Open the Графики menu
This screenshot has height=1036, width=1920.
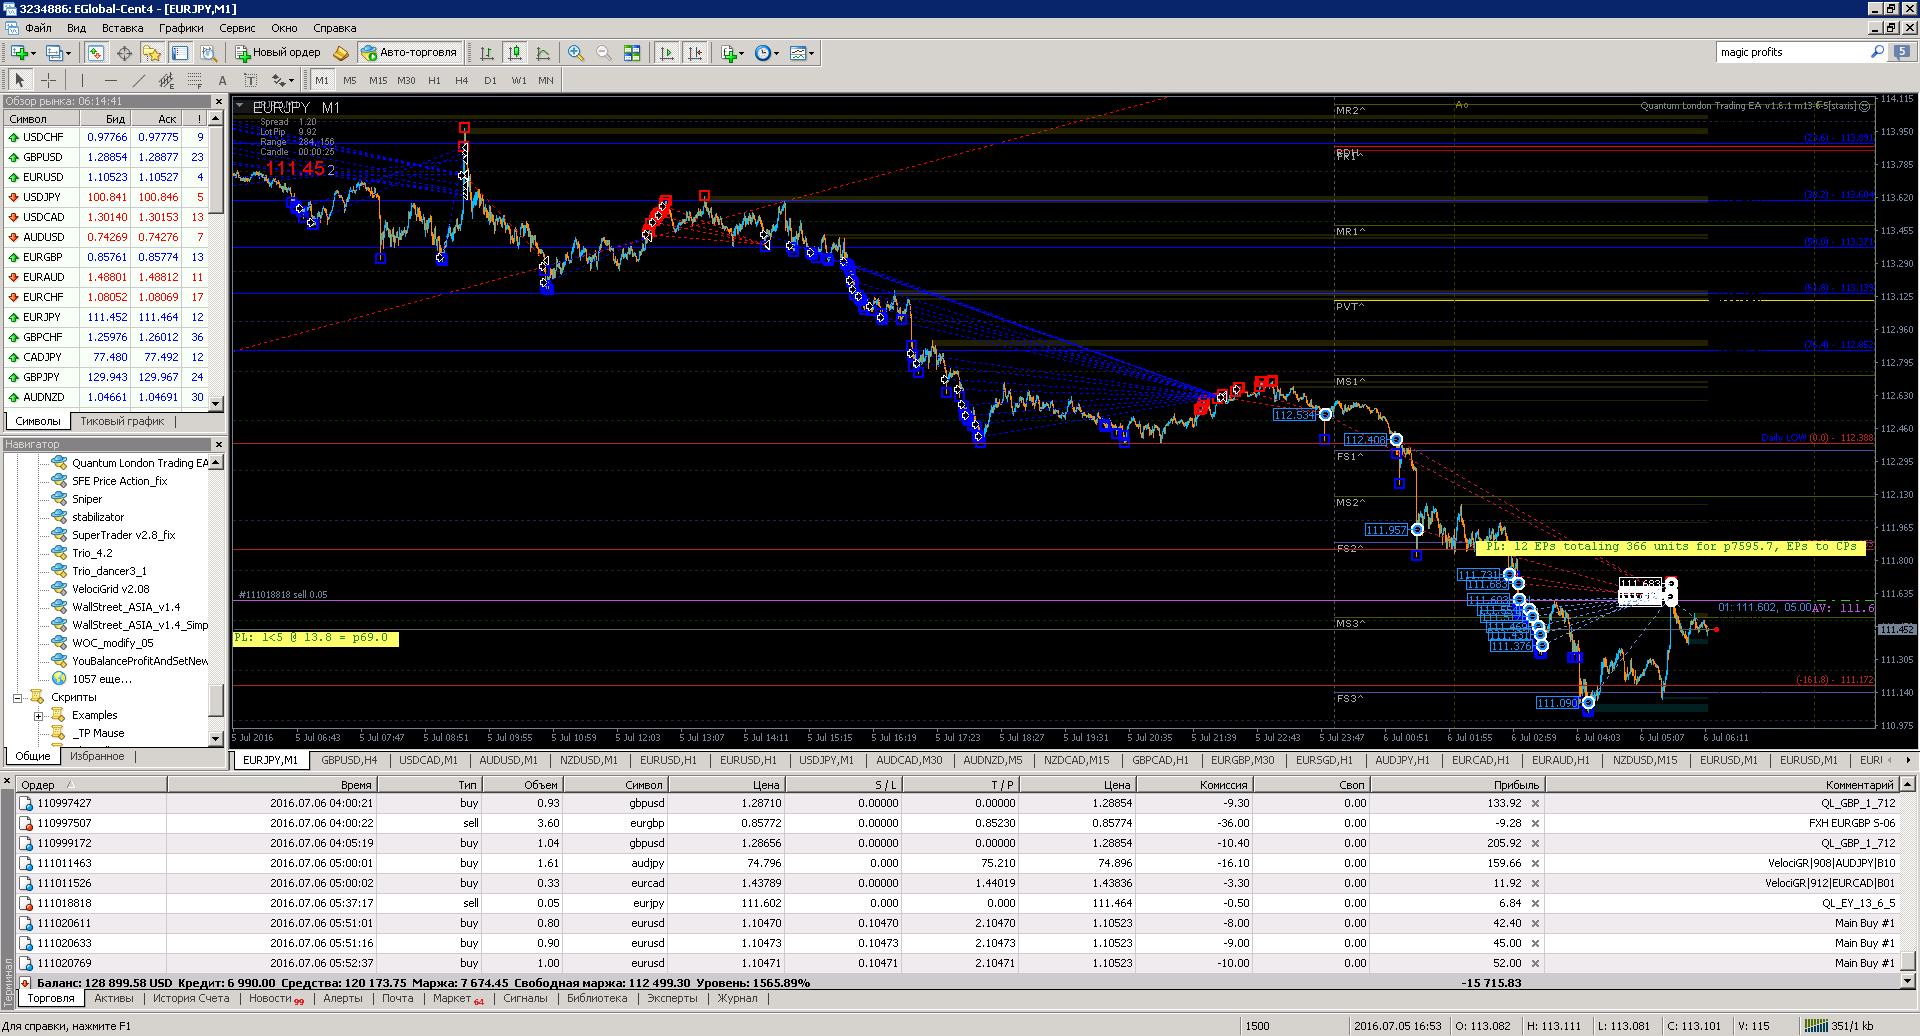tap(181, 28)
